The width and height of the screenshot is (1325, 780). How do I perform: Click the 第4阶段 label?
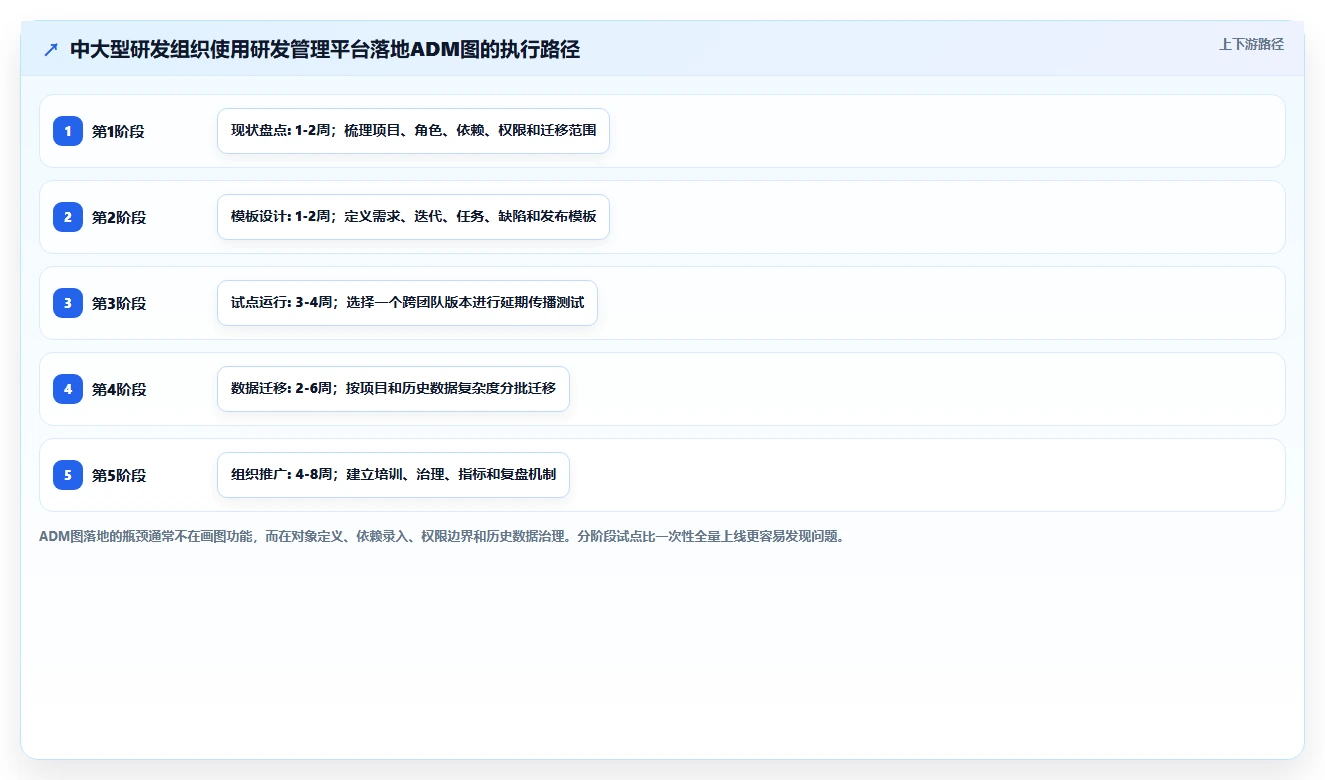point(119,389)
